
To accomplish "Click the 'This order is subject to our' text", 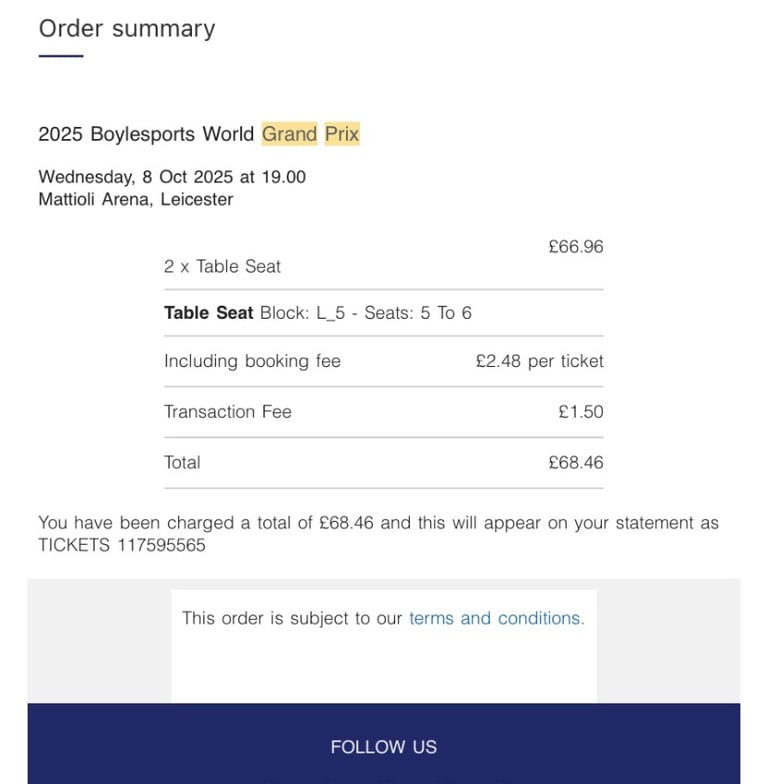I will click(292, 618).
